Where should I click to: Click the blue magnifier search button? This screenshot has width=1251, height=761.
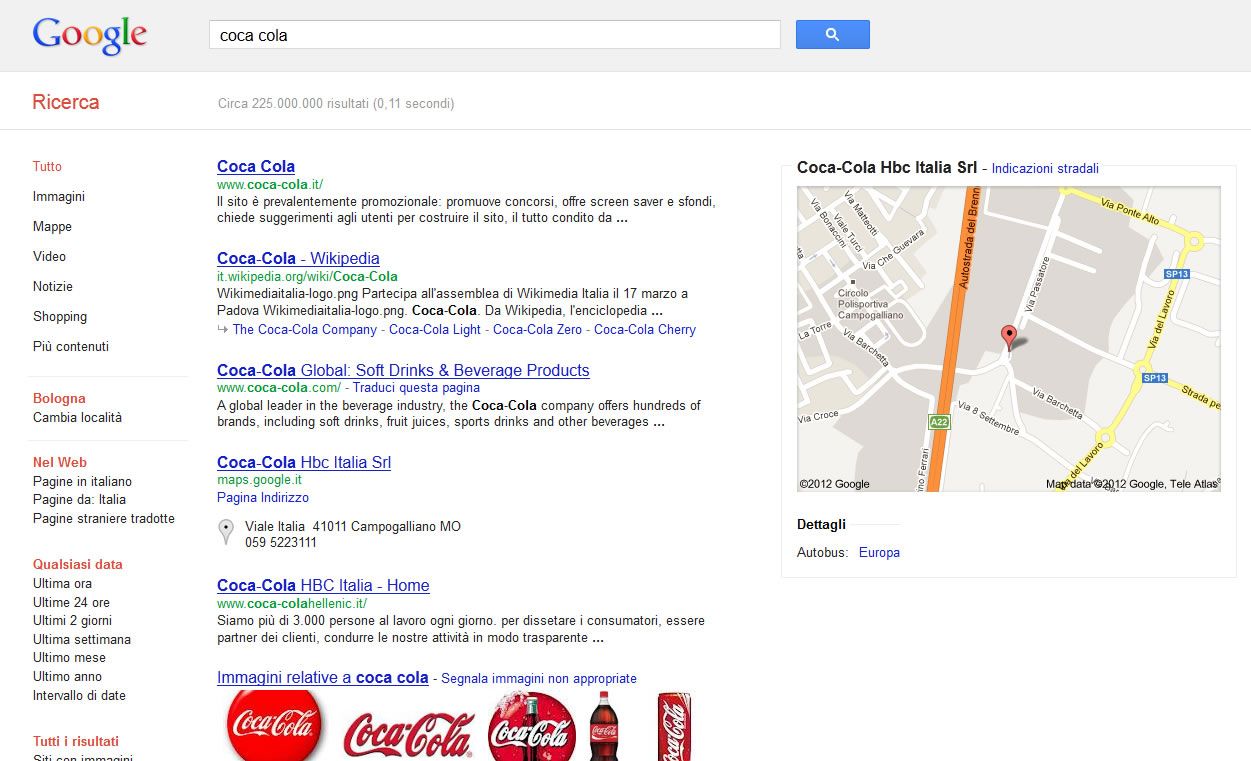(x=832, y=35)
